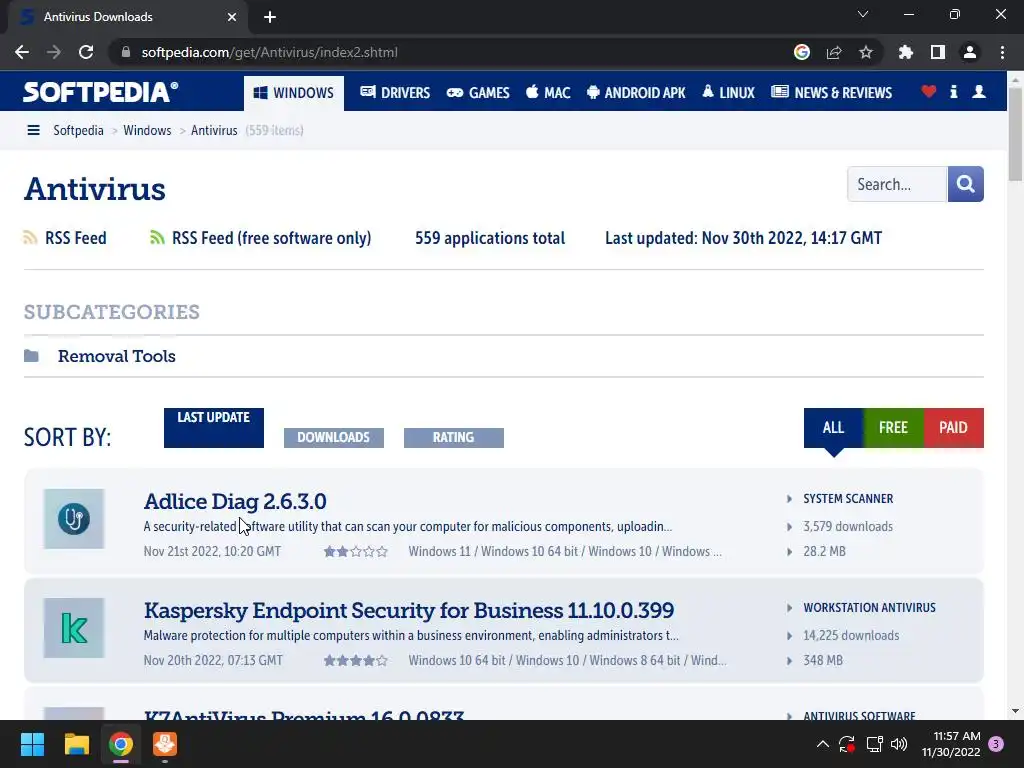1024x768 pixels.
Task: Select the Windows tab
Action: click(x=294, y=93)
